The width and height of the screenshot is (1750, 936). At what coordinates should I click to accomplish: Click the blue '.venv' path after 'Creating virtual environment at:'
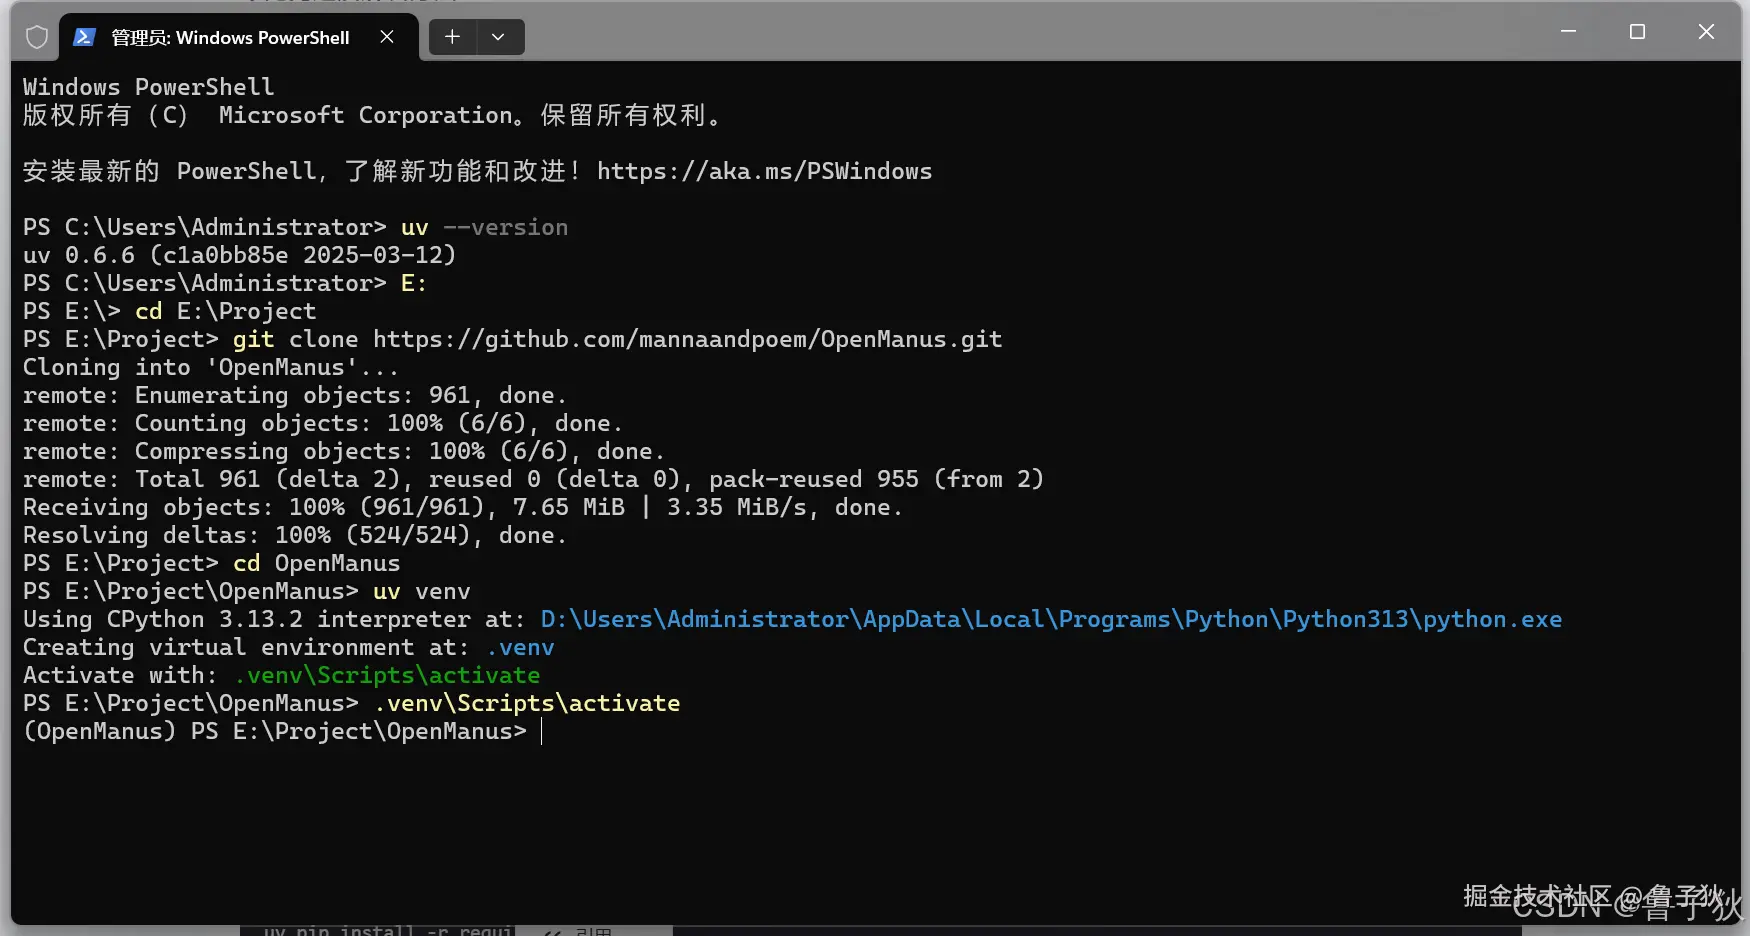pyautogui.click(x=520, y=647)
